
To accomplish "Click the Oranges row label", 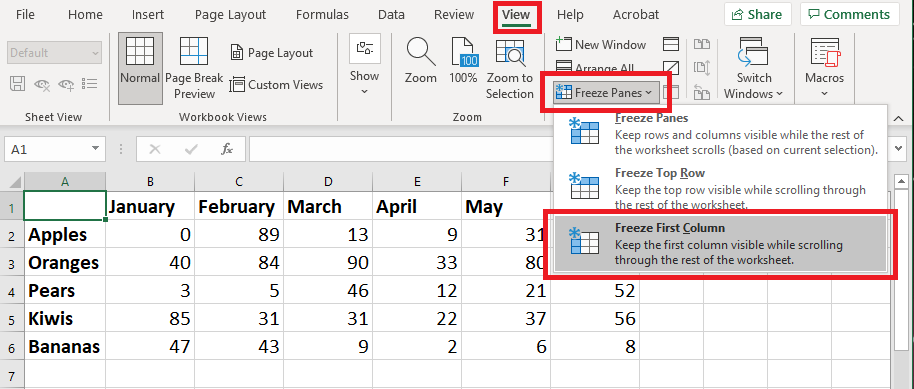I will (x=65, y=262).
